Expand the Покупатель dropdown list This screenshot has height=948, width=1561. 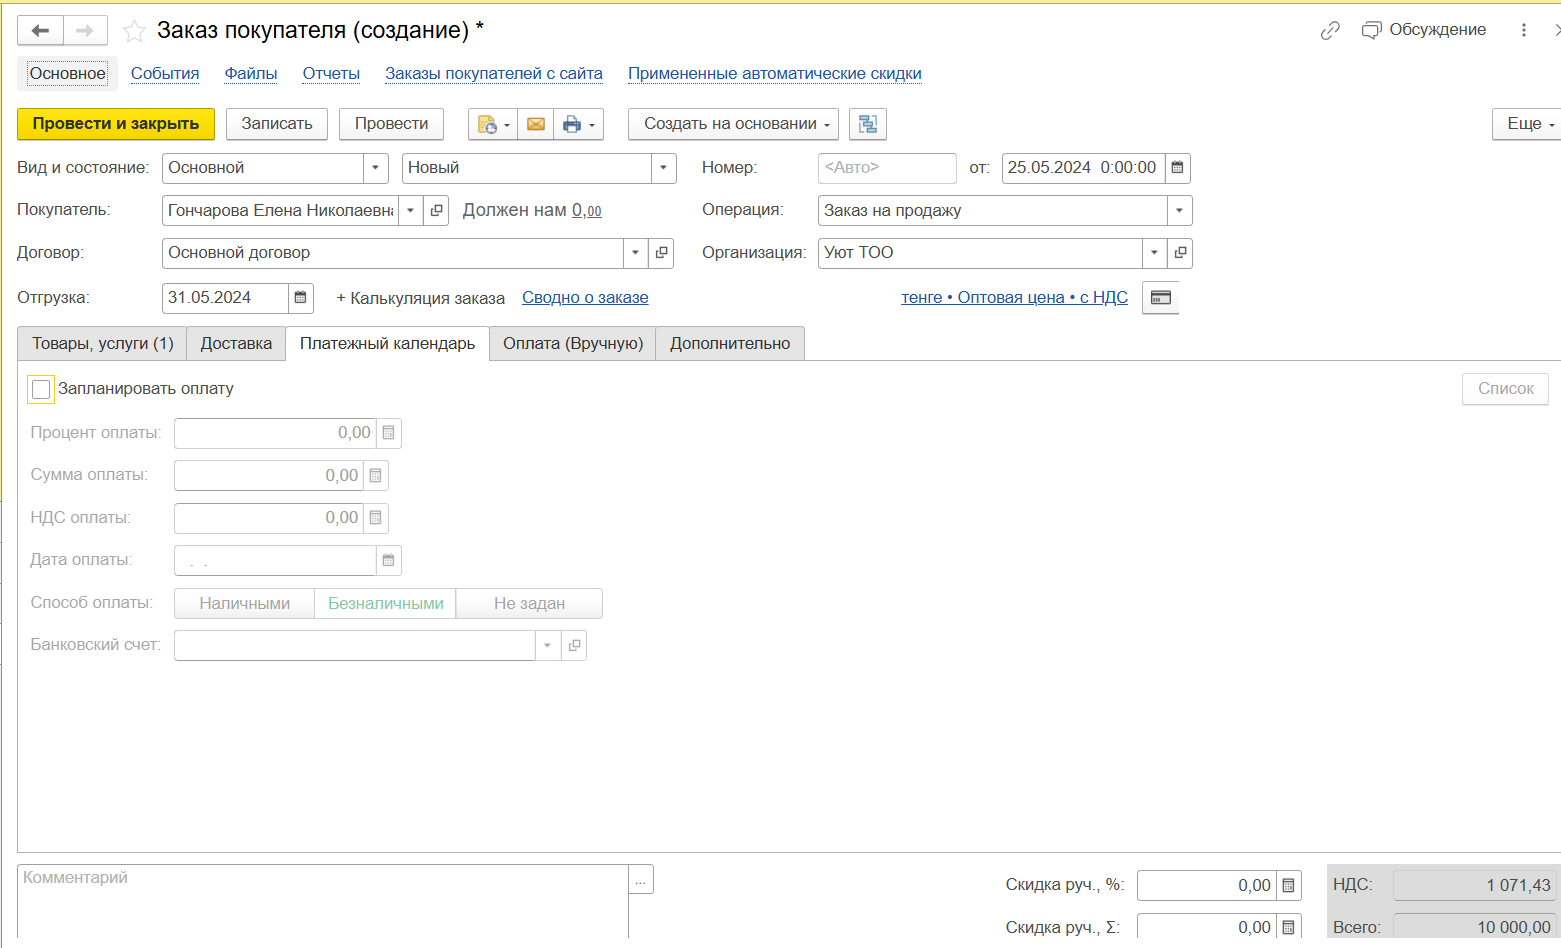click(x=410, y=211)
